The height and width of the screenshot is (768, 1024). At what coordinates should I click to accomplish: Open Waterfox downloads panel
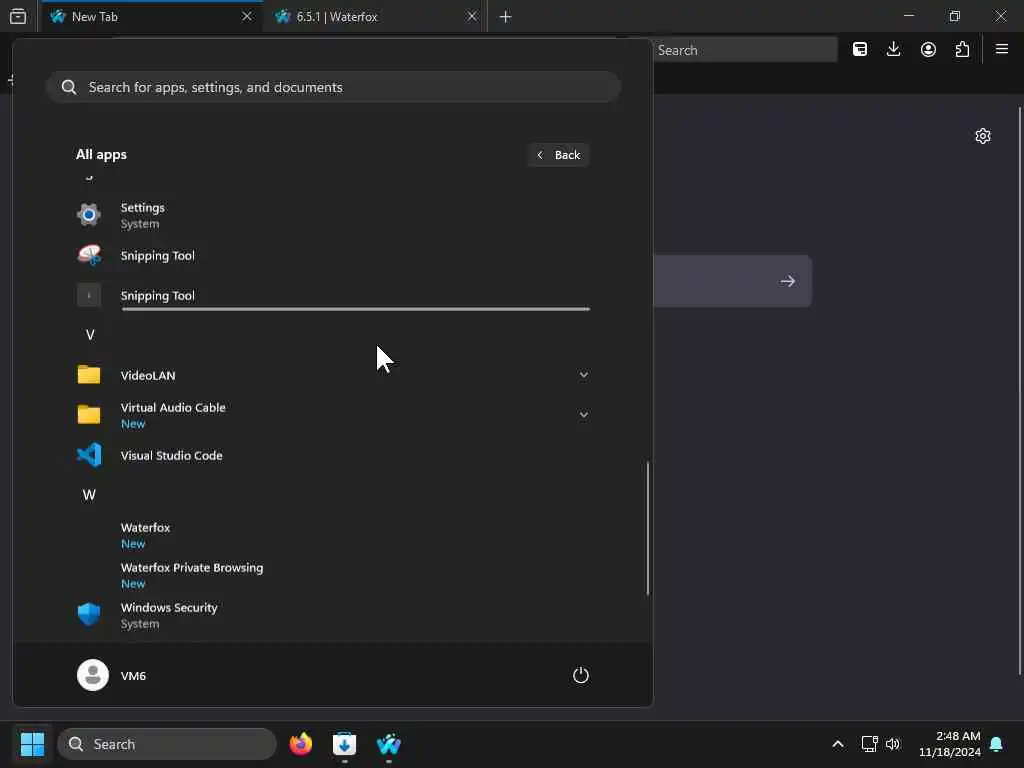tap(894, 50)
